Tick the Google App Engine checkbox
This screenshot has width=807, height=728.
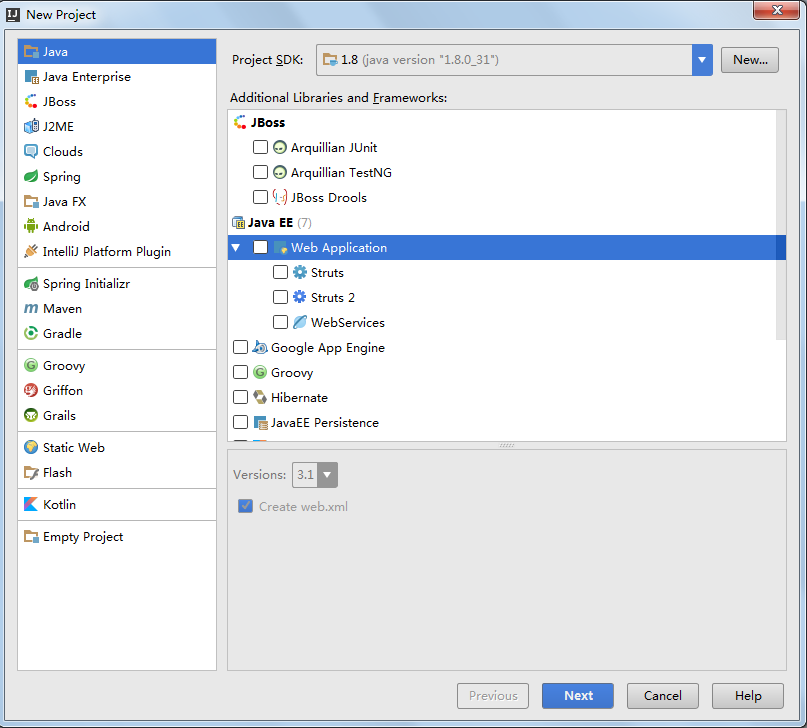point(240,347)
